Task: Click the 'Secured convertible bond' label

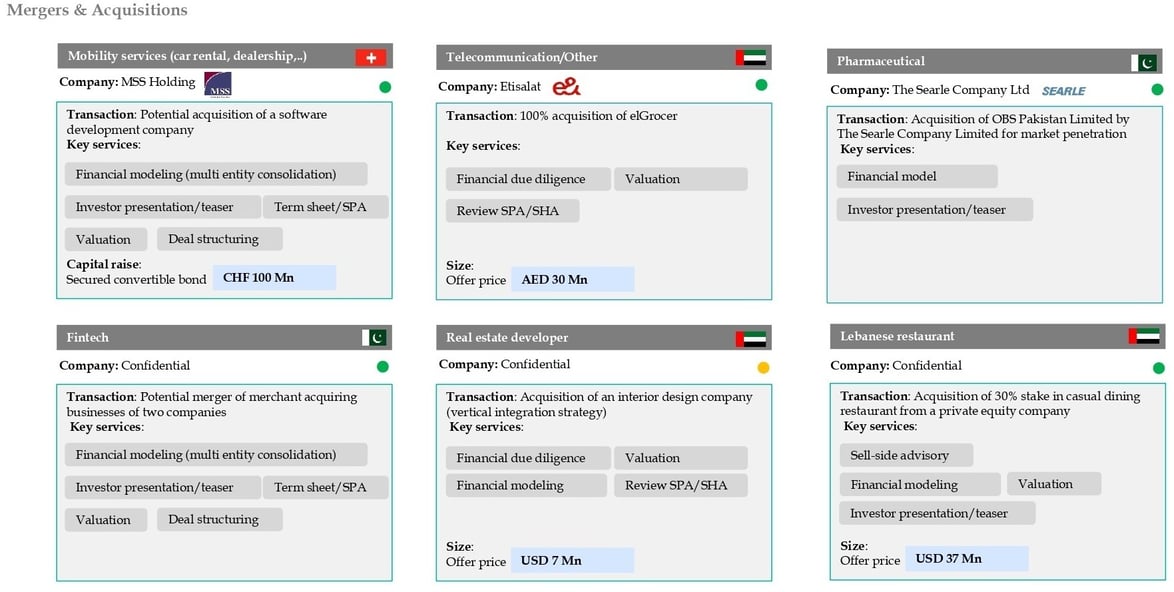Action: pos(136,280)
